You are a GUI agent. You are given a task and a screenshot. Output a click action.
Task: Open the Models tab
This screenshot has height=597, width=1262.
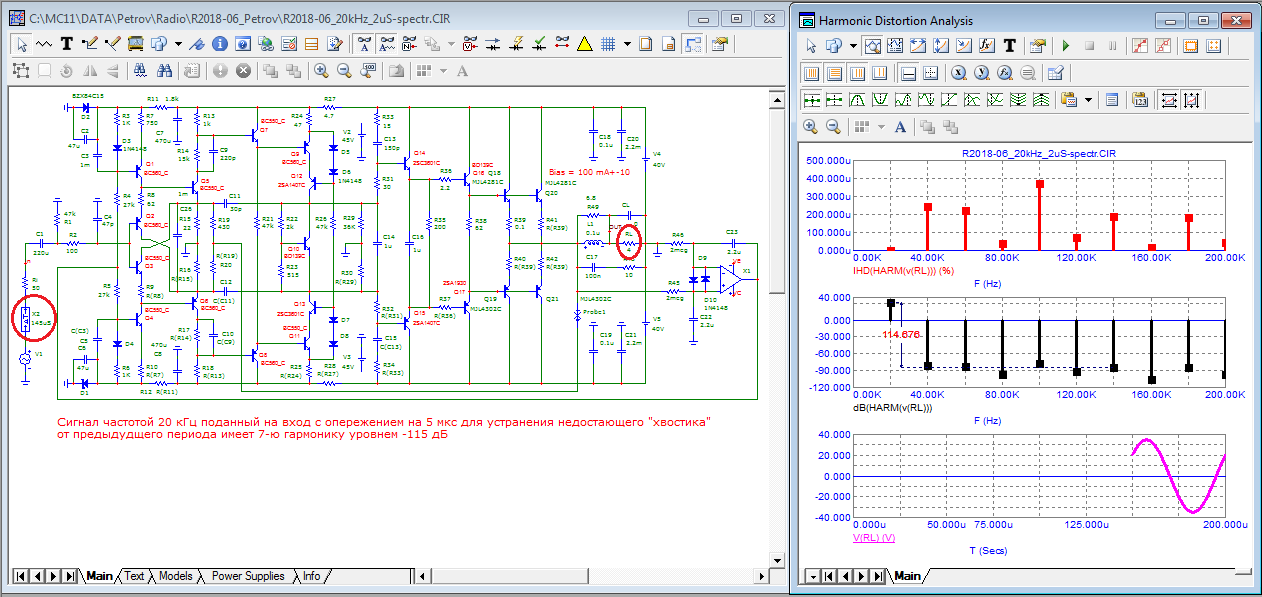coord(175,576)
